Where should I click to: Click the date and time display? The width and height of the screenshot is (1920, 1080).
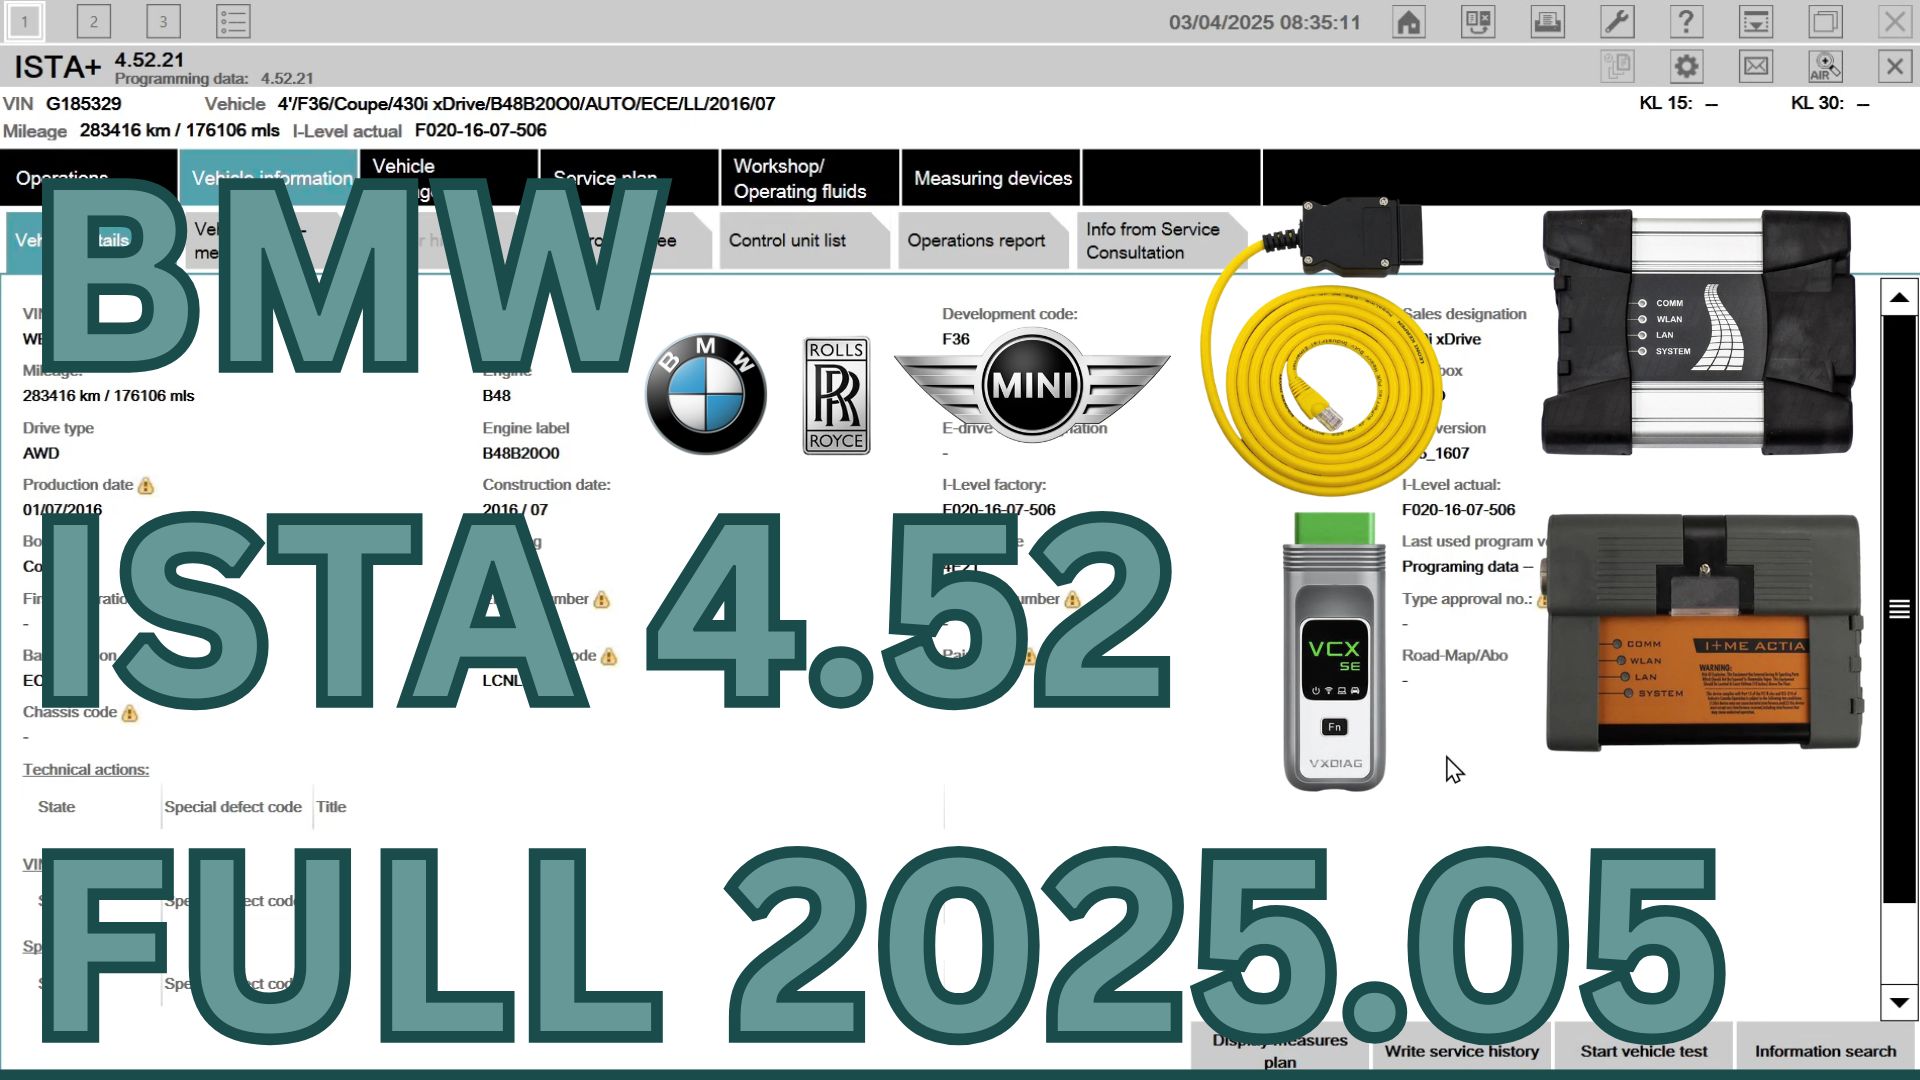[1265, 22]
